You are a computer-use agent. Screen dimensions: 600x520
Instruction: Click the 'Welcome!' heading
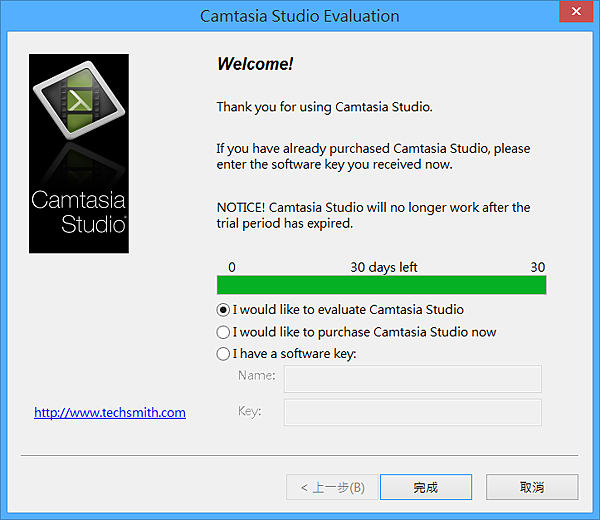(x=255, y=64)
